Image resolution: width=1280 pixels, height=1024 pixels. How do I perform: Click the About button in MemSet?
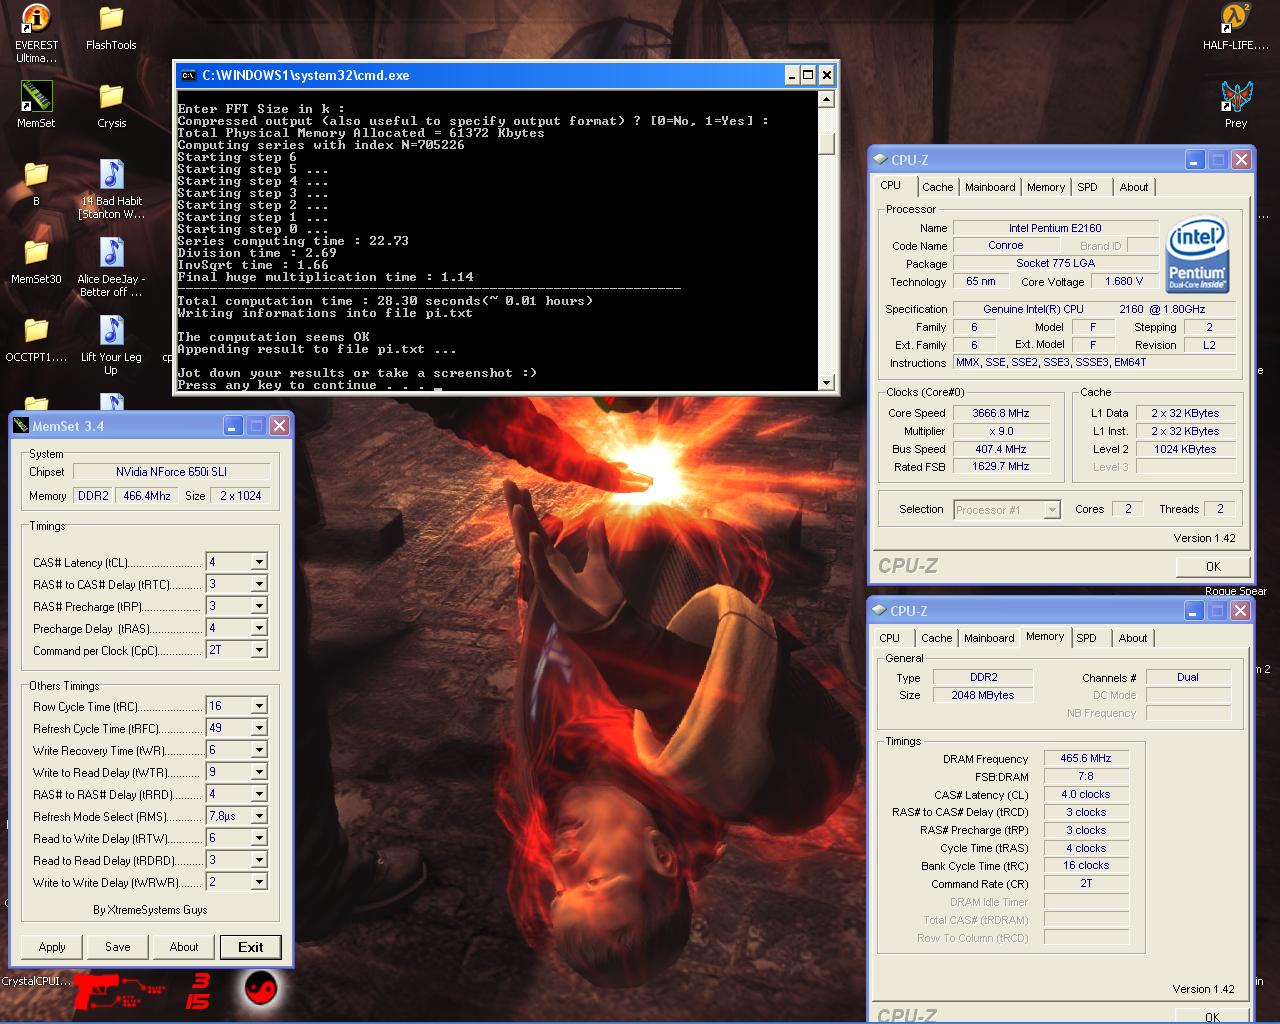coord(184,947)
